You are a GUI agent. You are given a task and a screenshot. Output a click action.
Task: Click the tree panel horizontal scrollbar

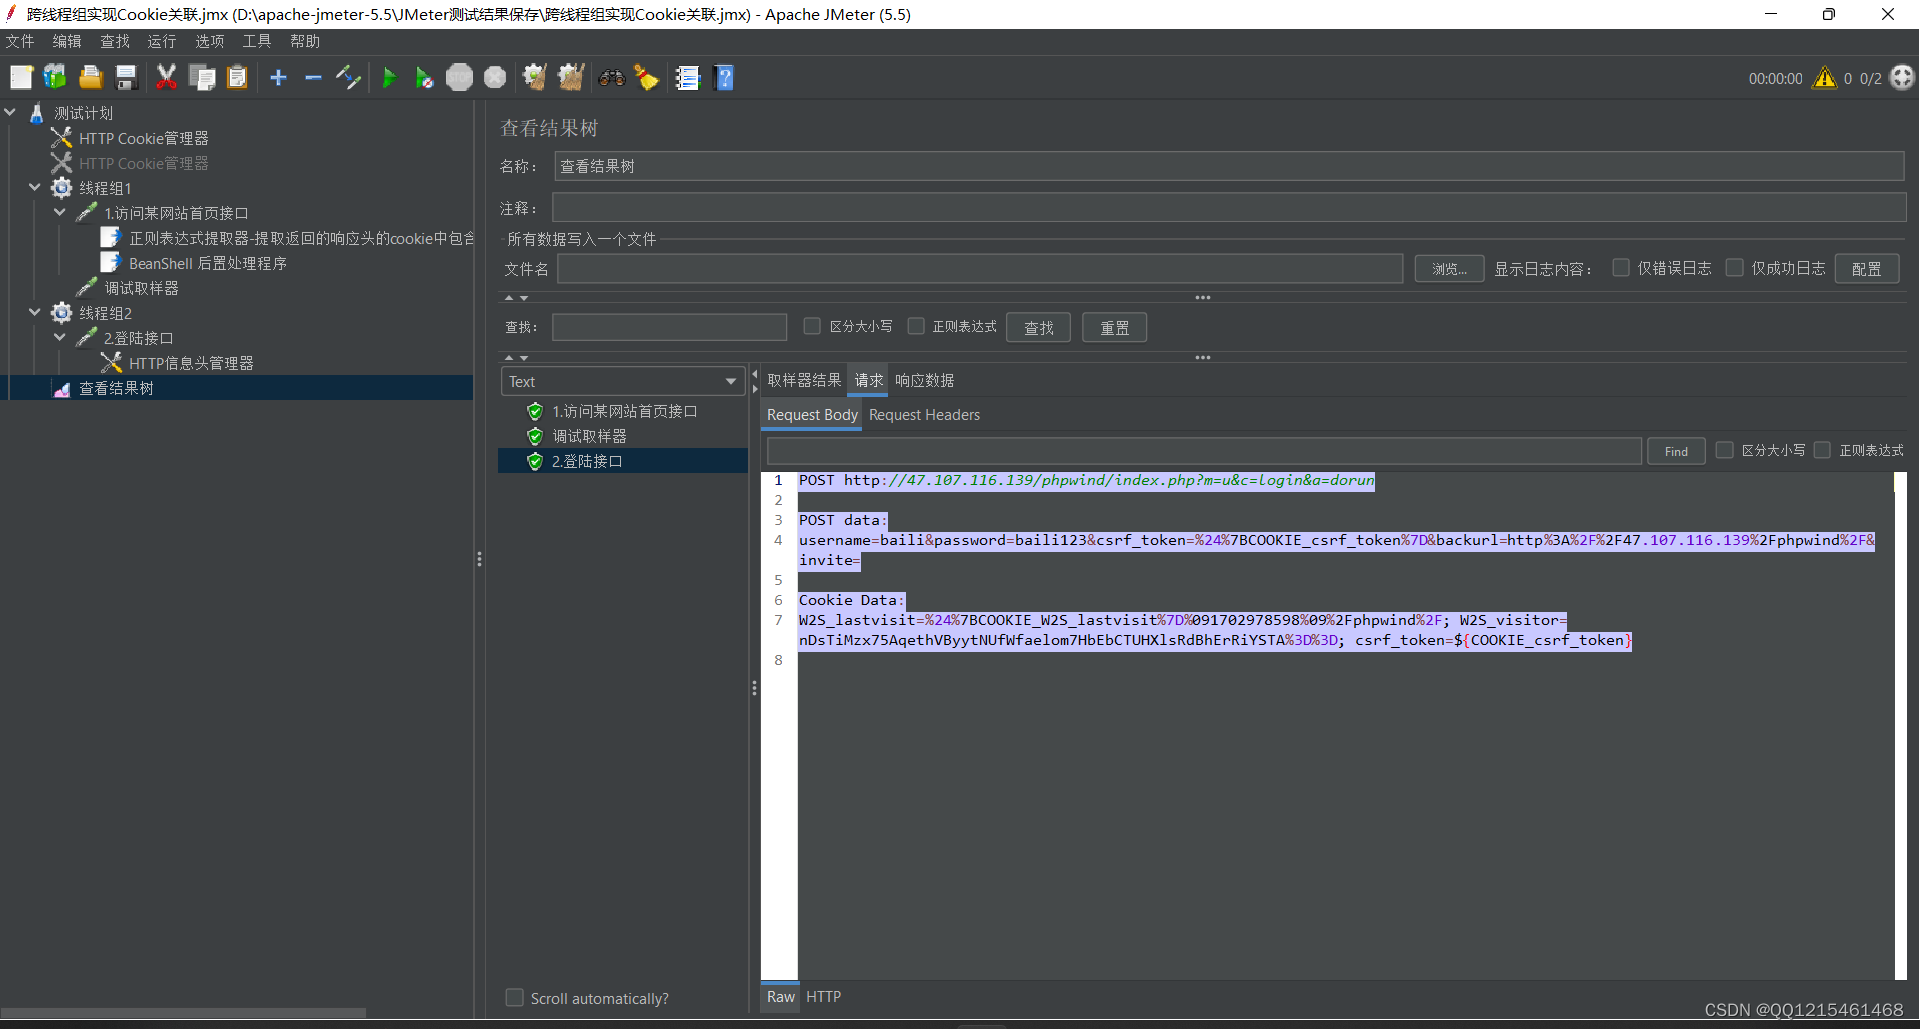click(183, 1012)
